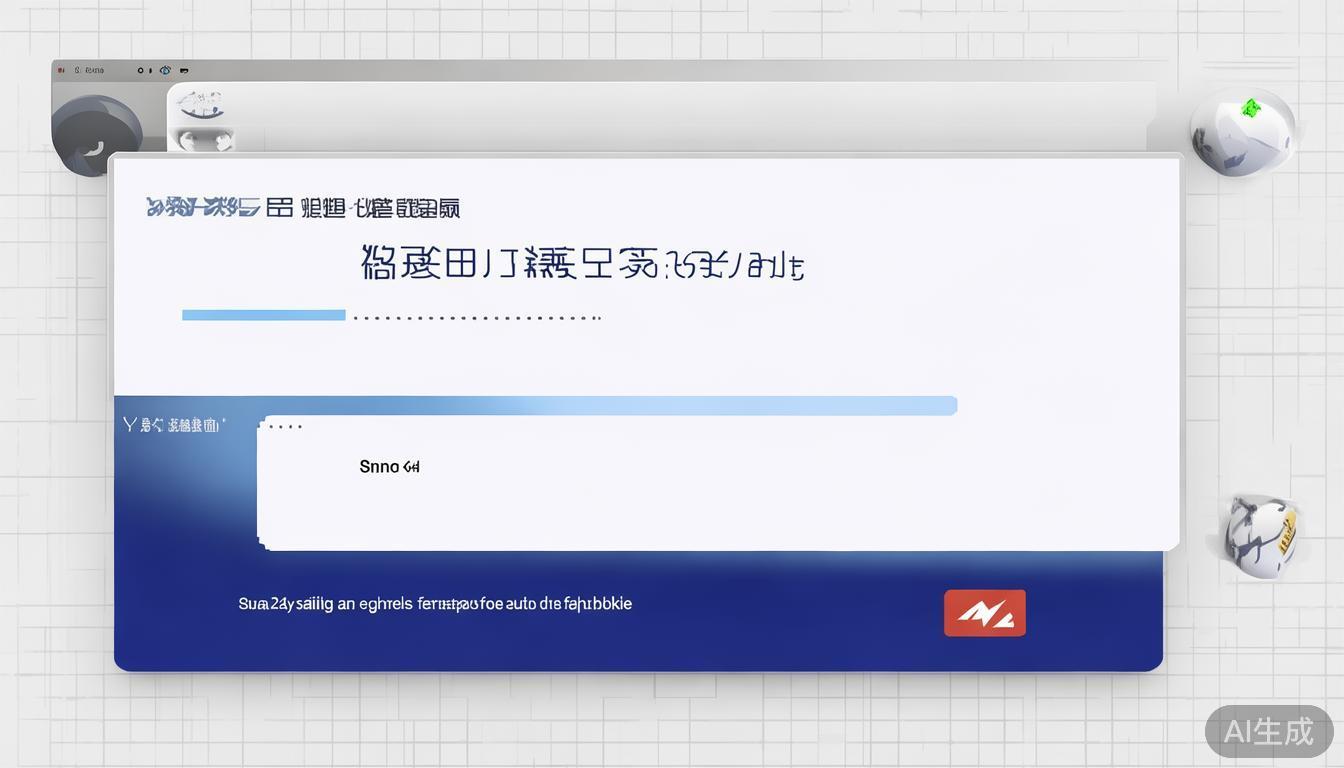Click the short light-blue progress bar
This screenshot has width=1344, height=768.
pyautogui.click(x=263, y=315)
